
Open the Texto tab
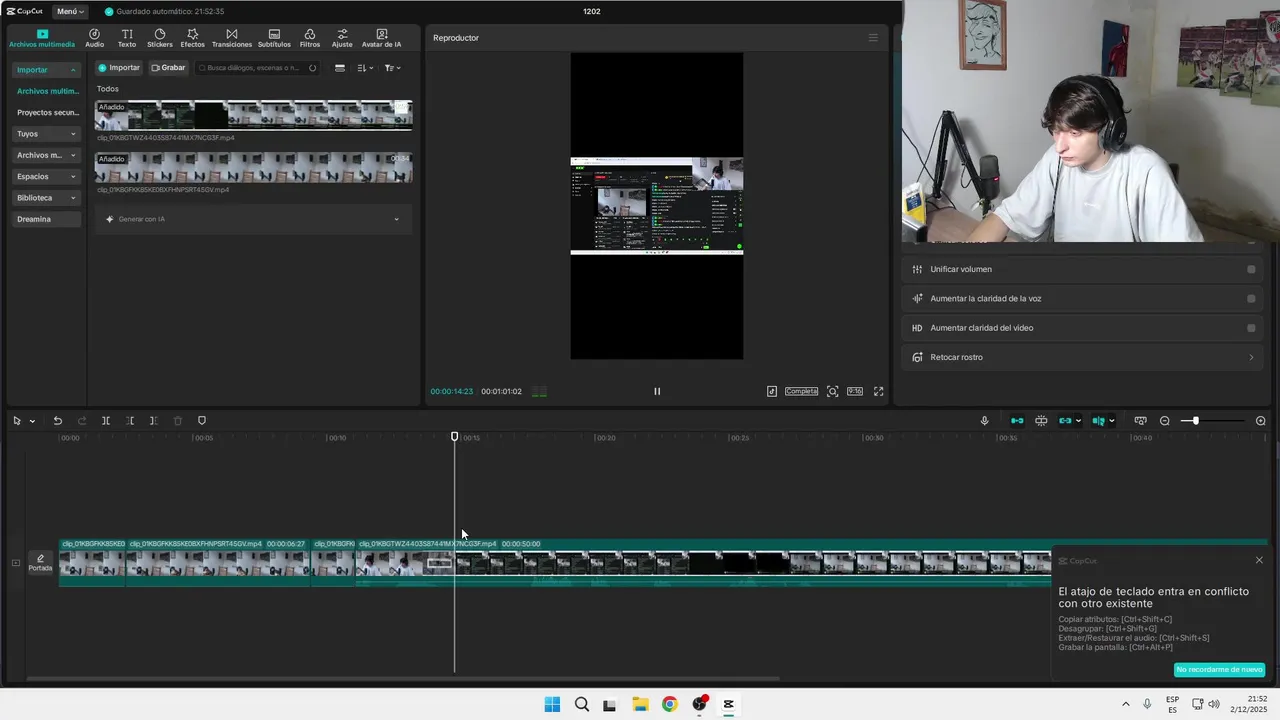pyautogui.click(x=127, y=38)
